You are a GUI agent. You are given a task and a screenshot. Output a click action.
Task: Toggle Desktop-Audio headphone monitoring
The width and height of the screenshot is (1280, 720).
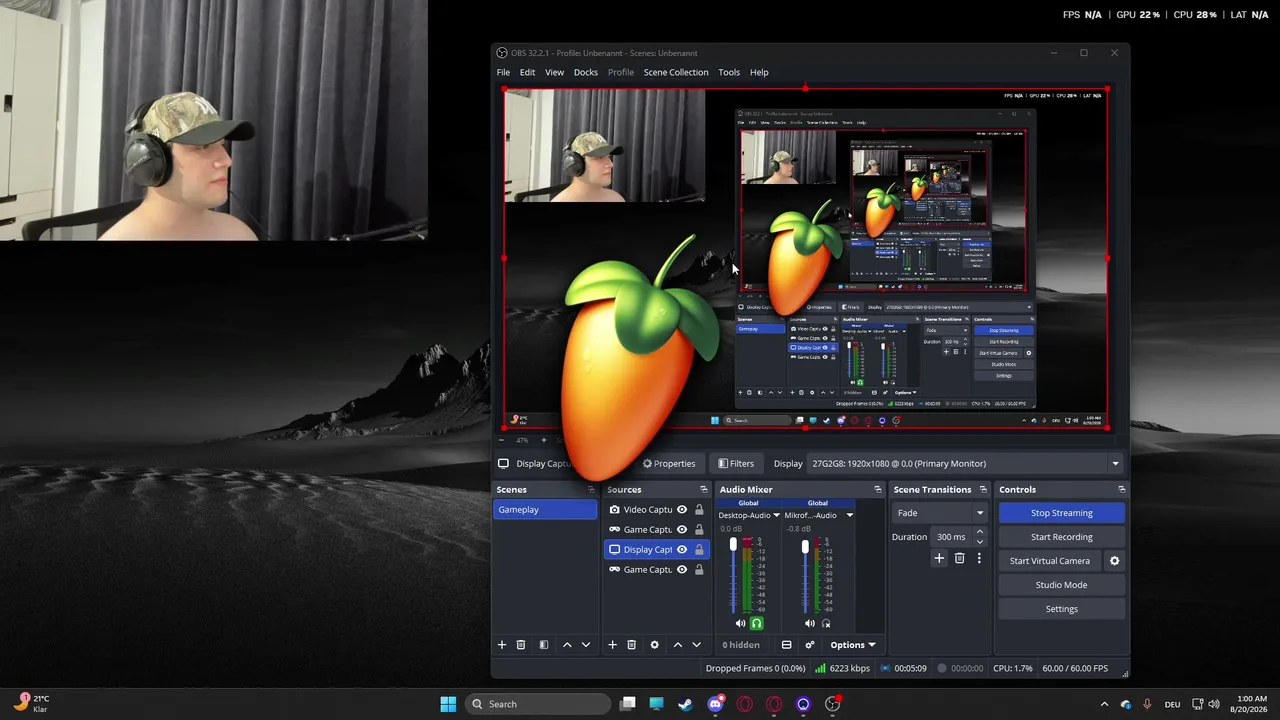[757, 624]
